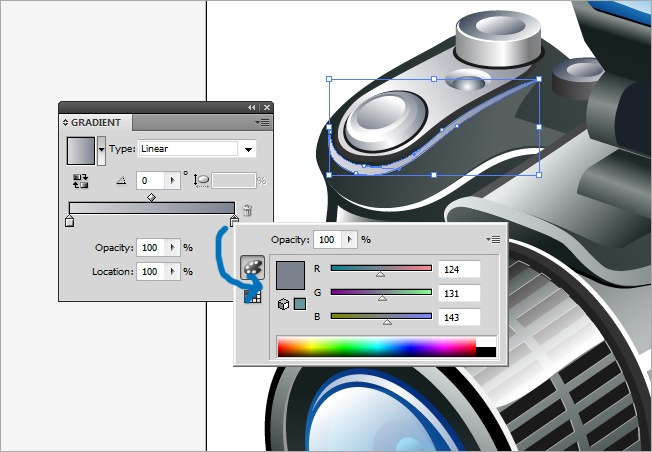
Task: Click the Reverse Gradient icon
Action: 80,181
